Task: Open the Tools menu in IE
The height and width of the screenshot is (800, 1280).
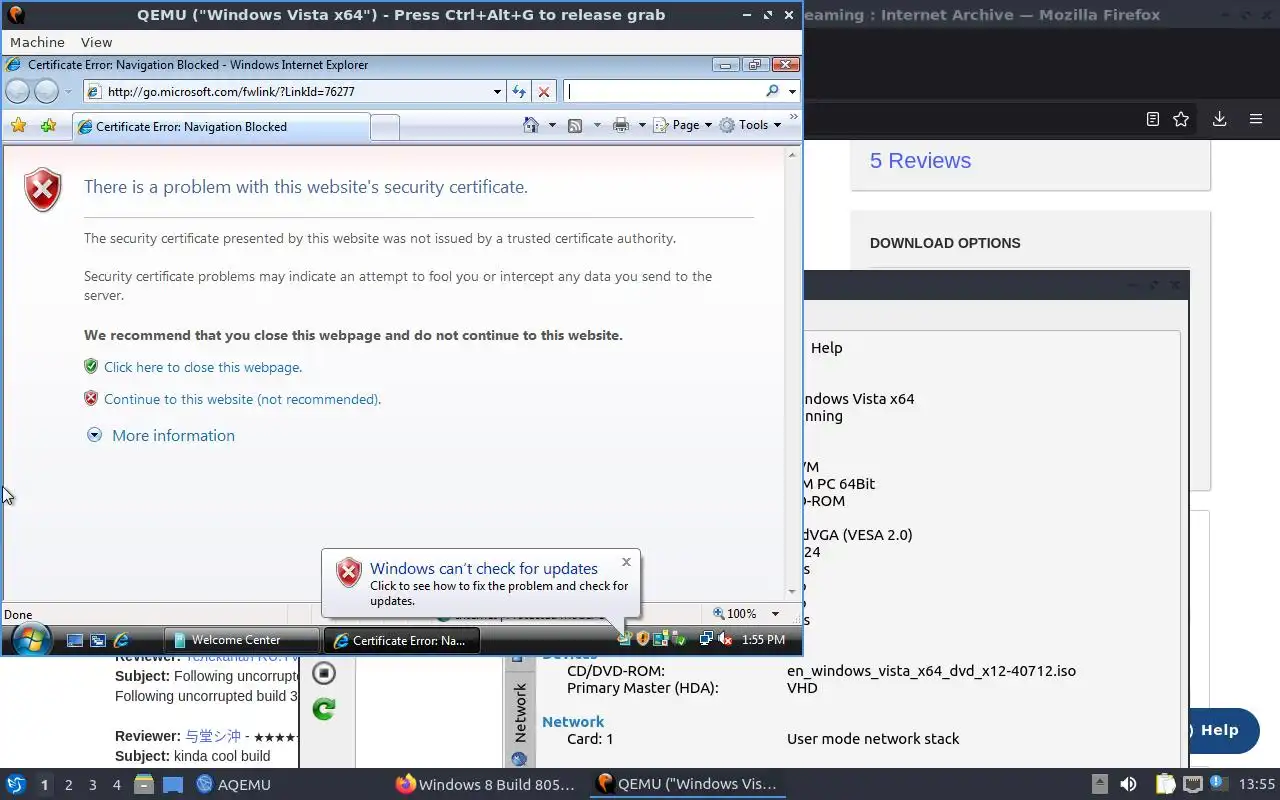Action: click(750, 125)
